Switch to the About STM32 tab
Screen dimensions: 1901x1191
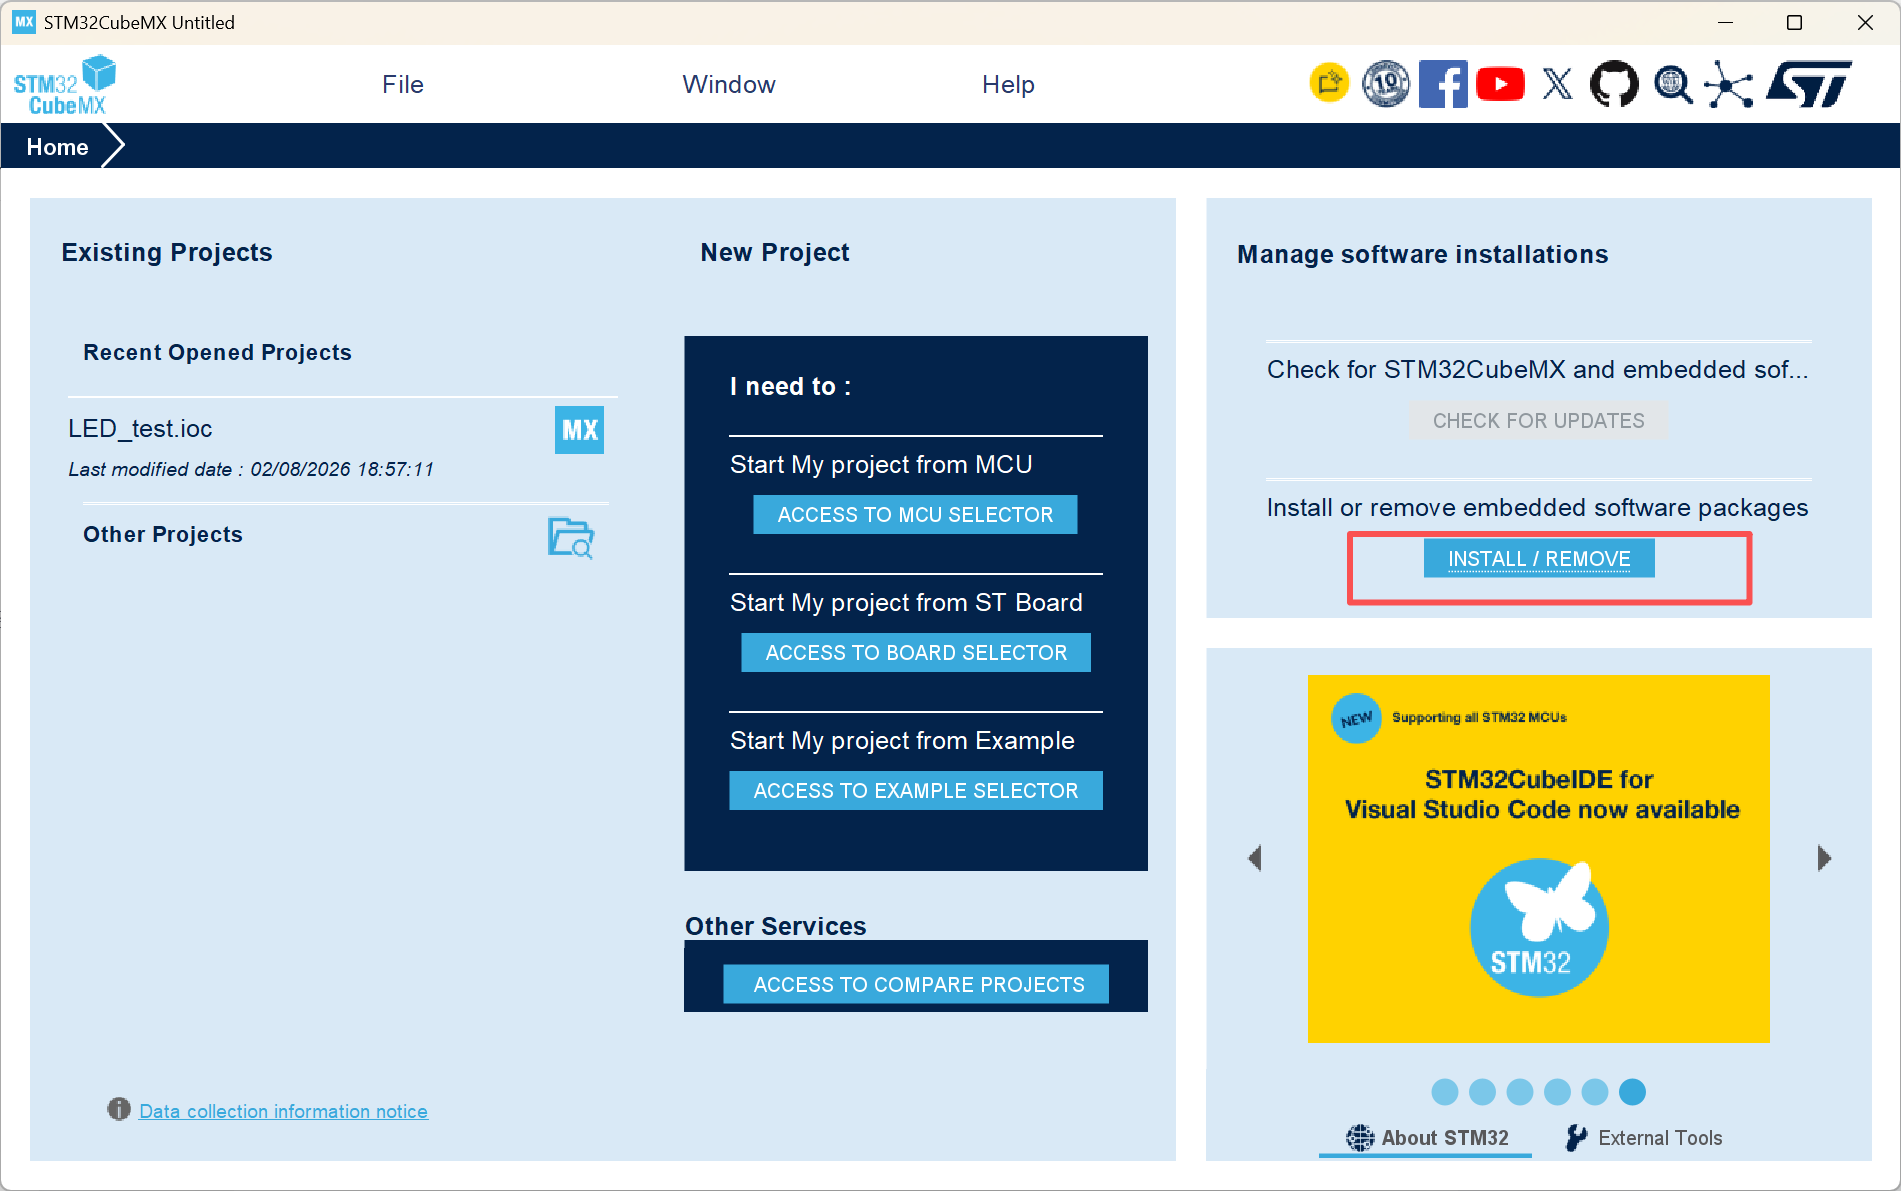click(1426, 1138)
